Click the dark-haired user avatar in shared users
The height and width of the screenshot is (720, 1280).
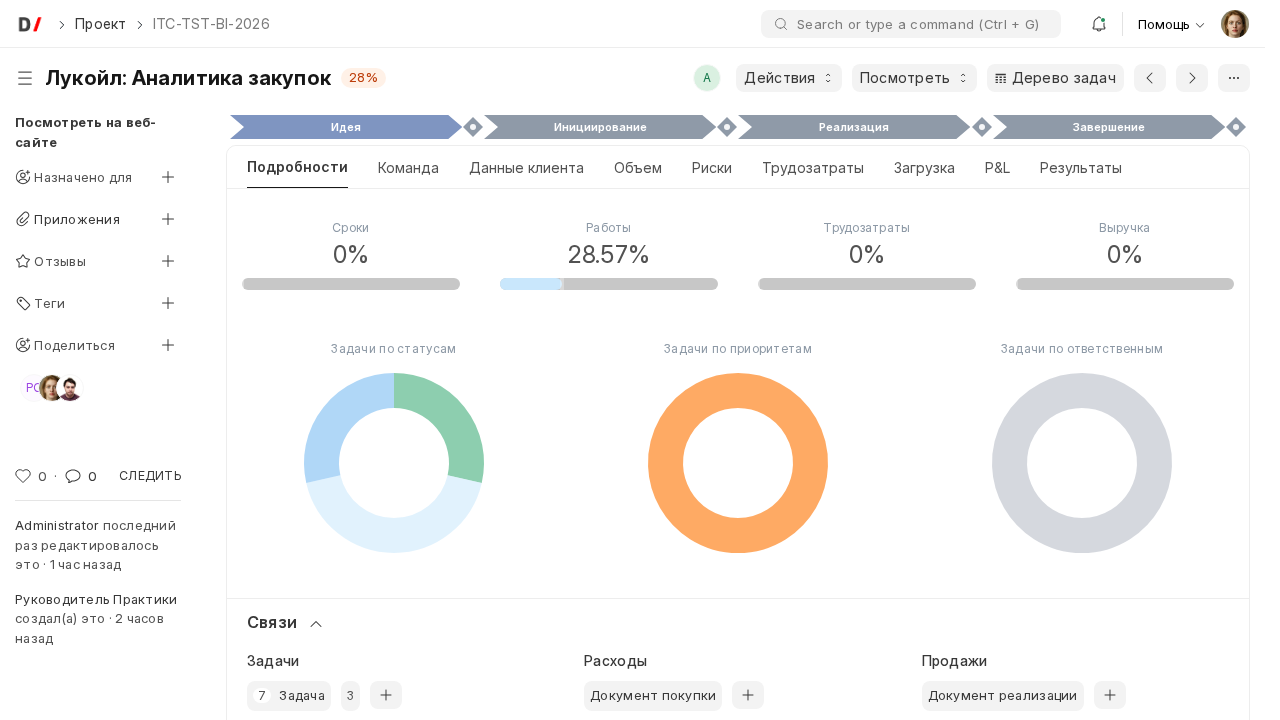pyautogui.click(x=69, y=388)
